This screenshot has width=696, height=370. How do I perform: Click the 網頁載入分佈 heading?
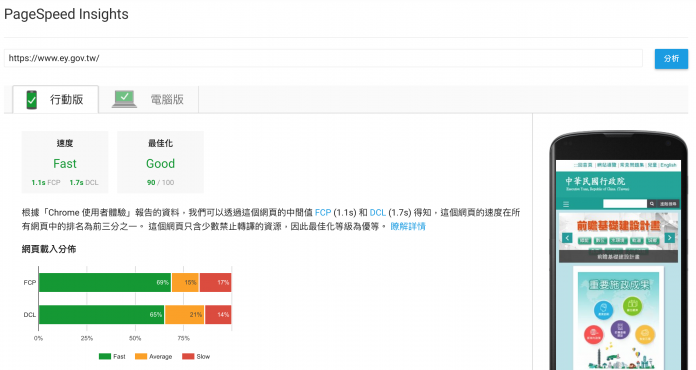tap(49, 249)
